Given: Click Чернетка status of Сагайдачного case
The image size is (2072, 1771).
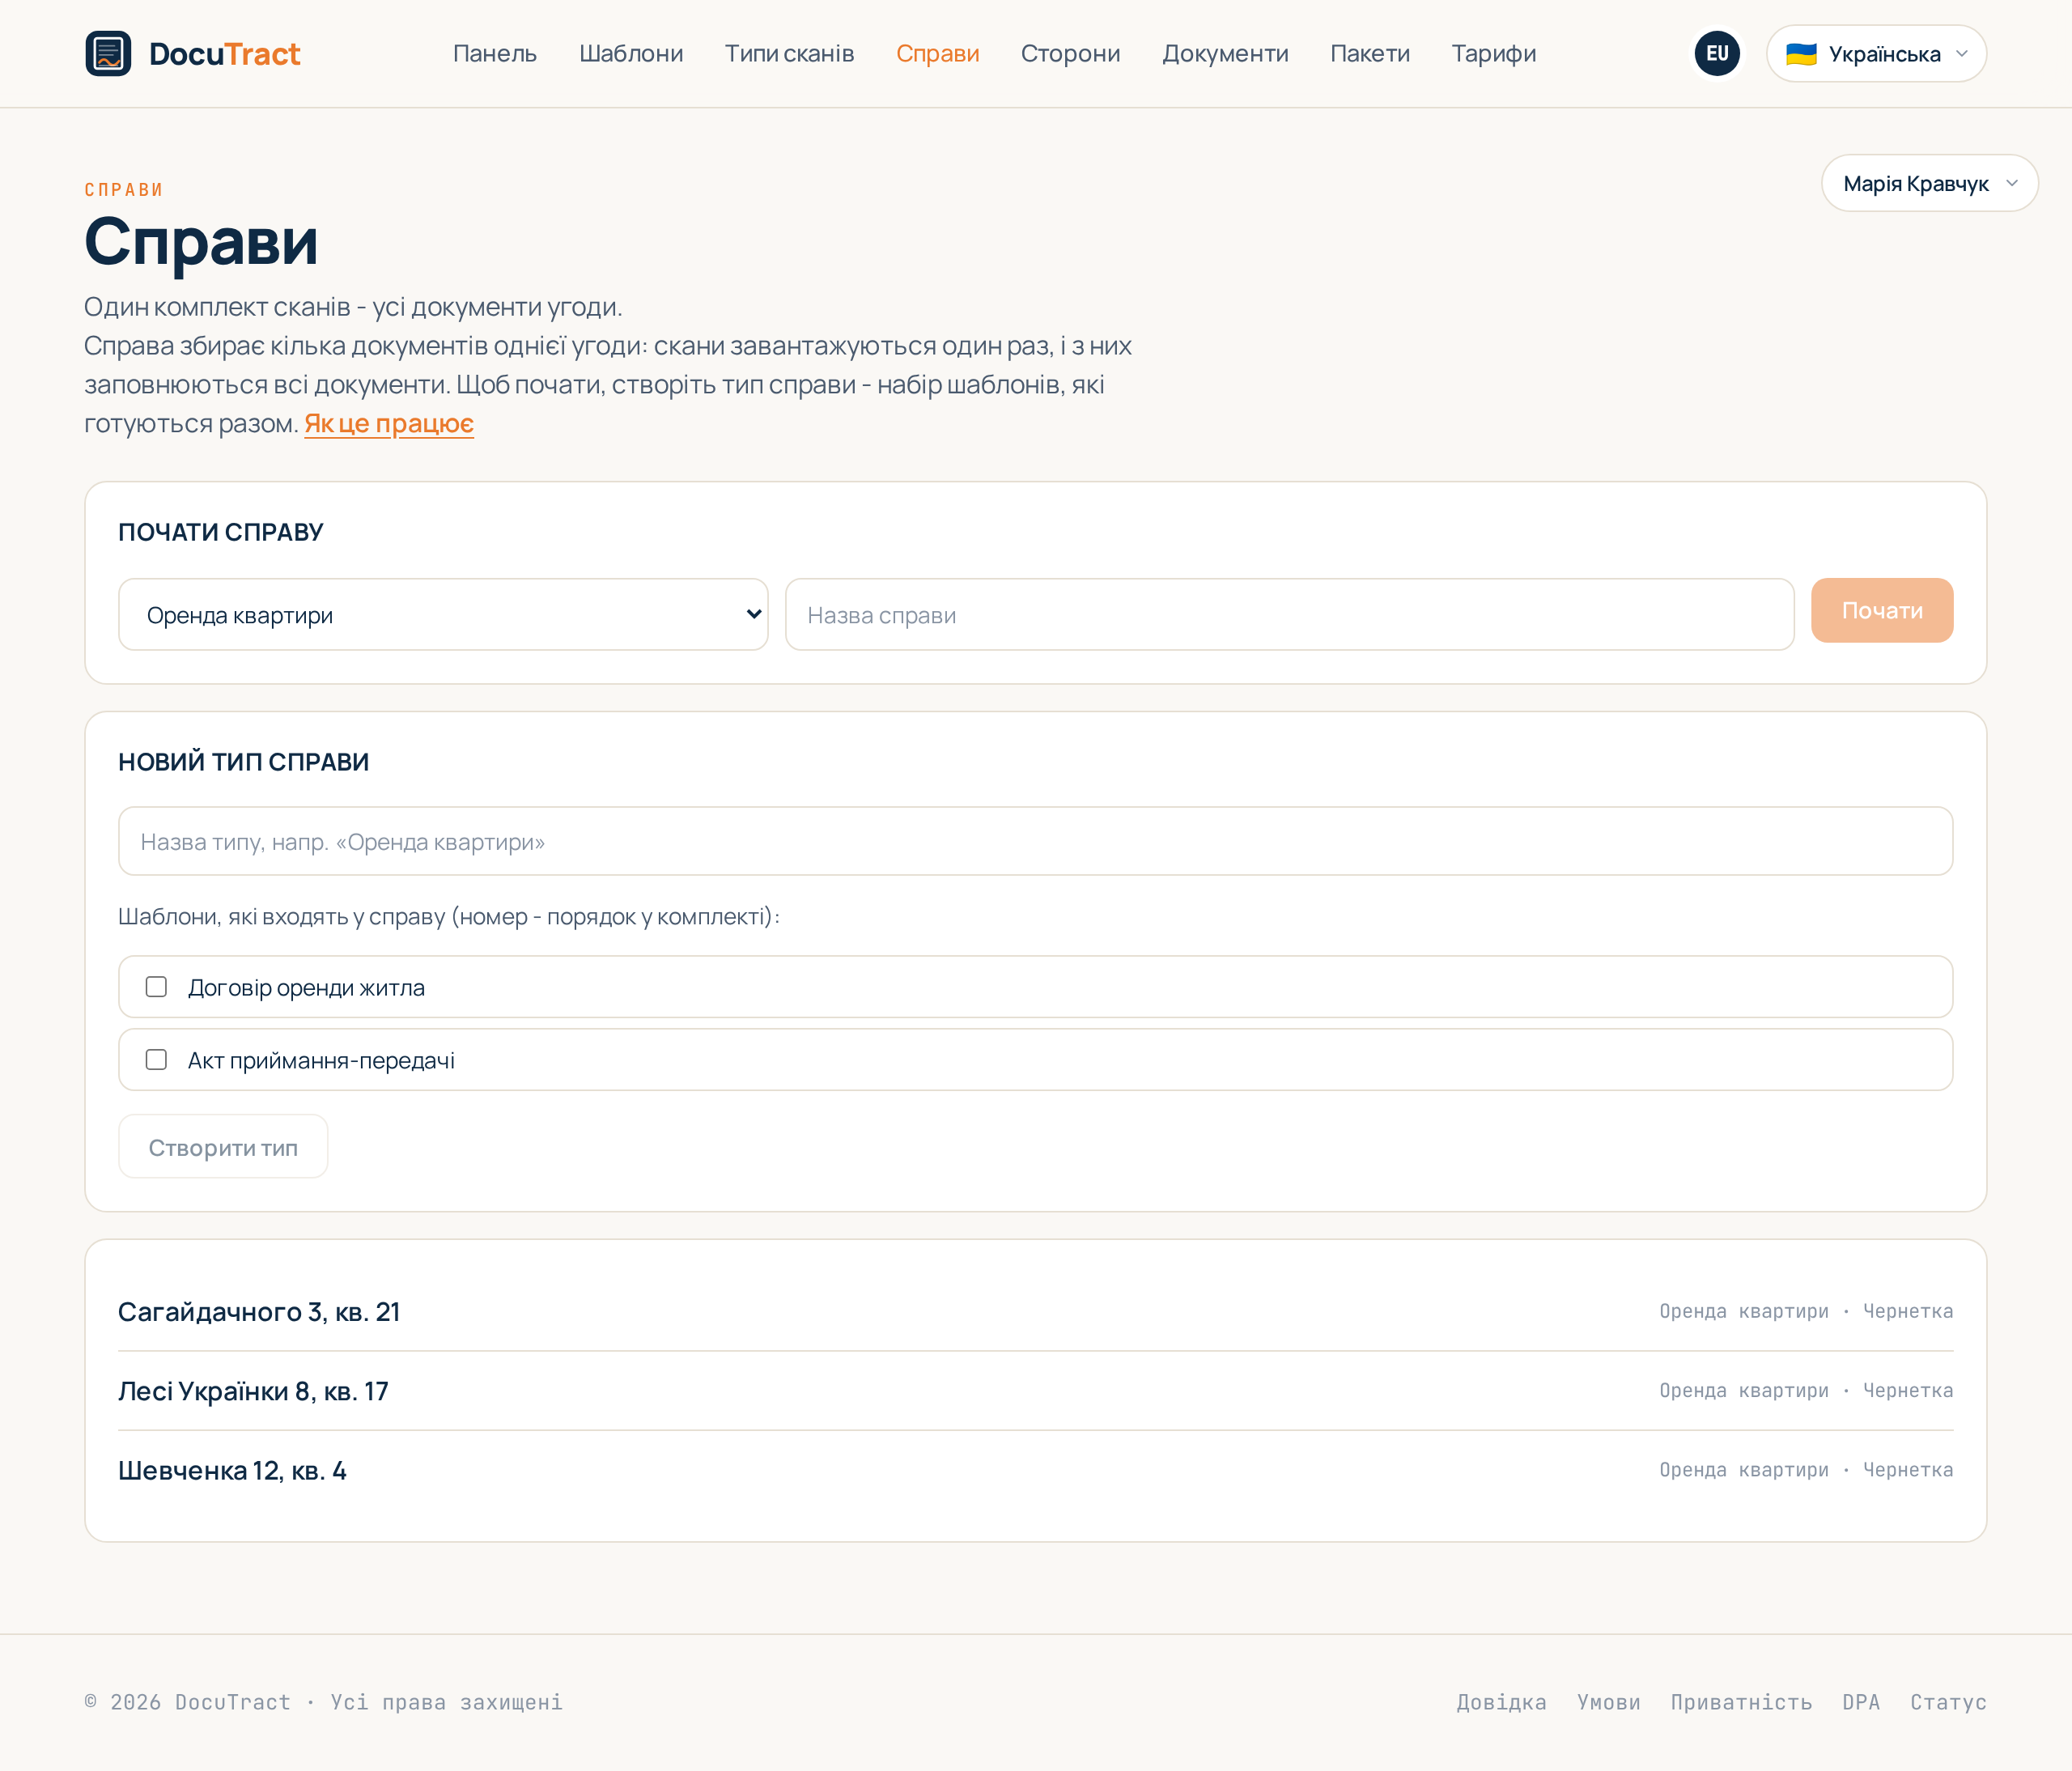Looking at the screenshot, I should [x=1907, y=1312].
